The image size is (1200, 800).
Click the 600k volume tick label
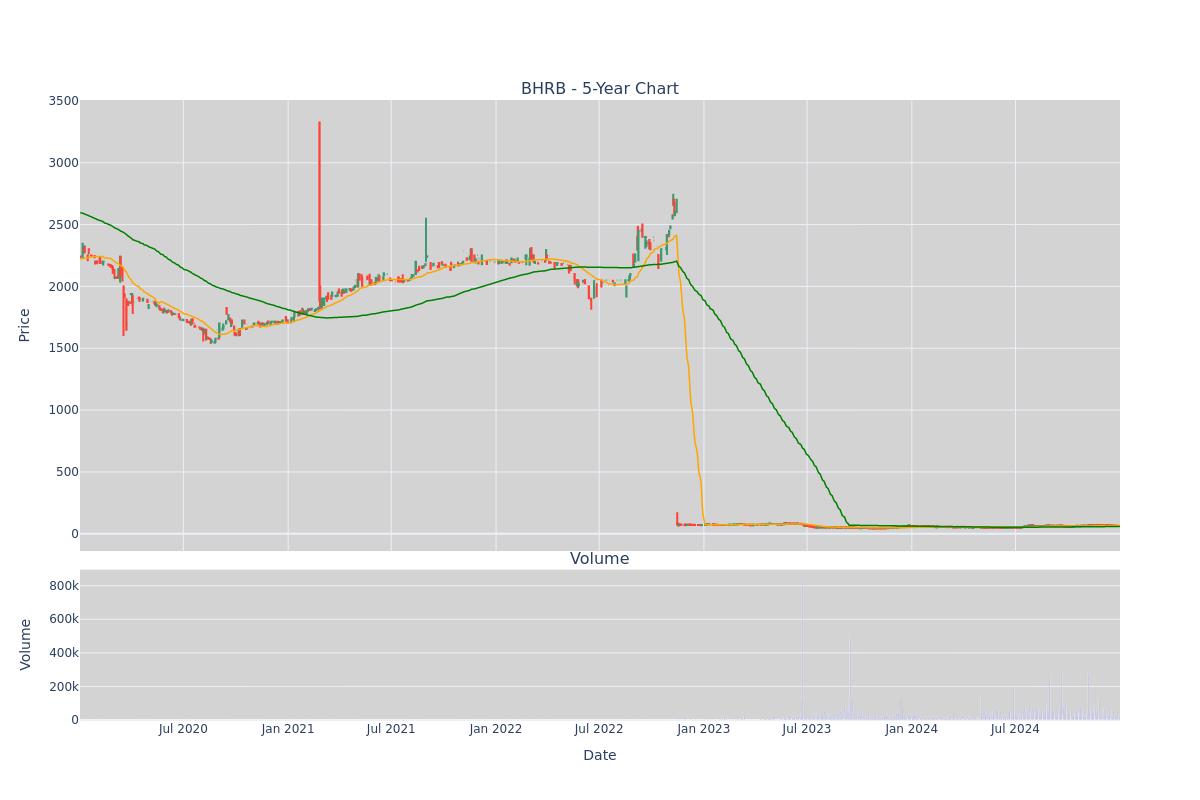point(62,619)
